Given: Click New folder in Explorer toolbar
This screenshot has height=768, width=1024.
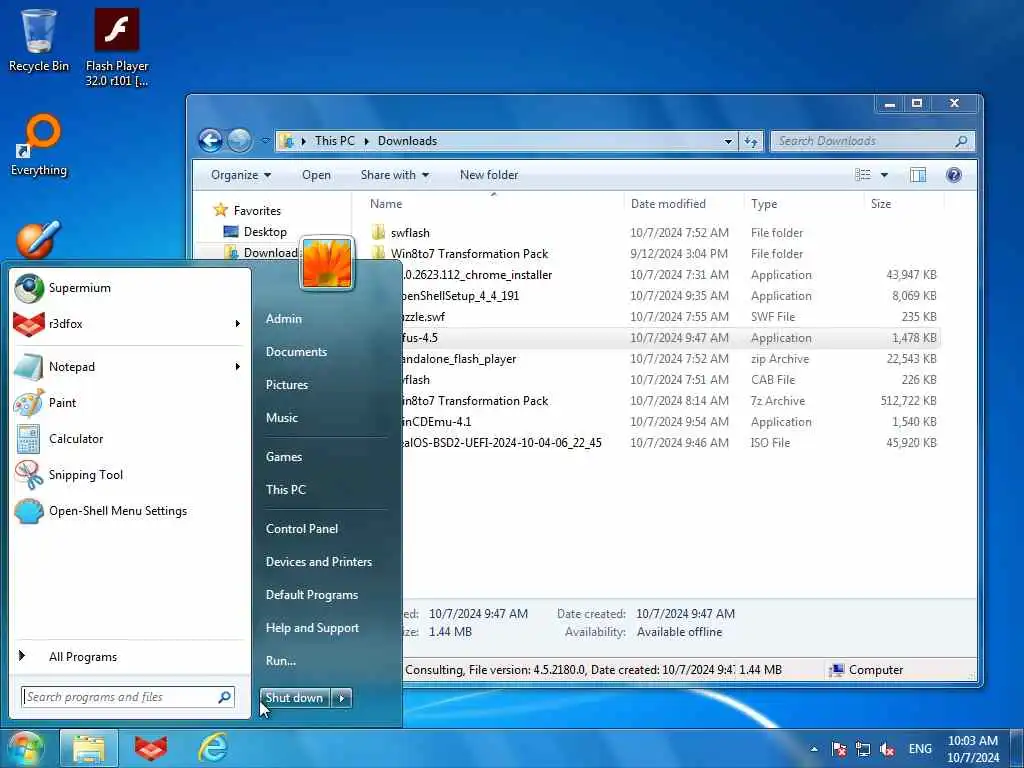Looking at the screenshot, I should [489, 175].
